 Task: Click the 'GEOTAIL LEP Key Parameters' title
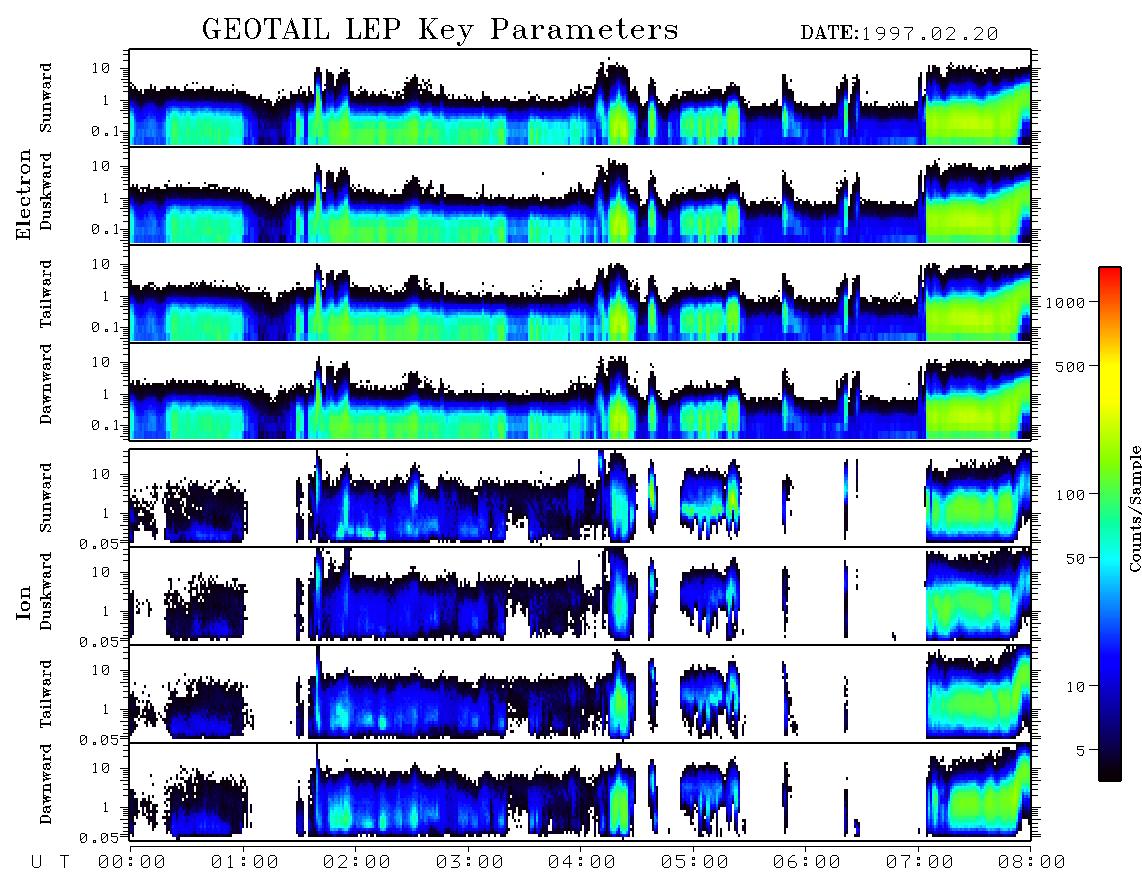(440, 30)
